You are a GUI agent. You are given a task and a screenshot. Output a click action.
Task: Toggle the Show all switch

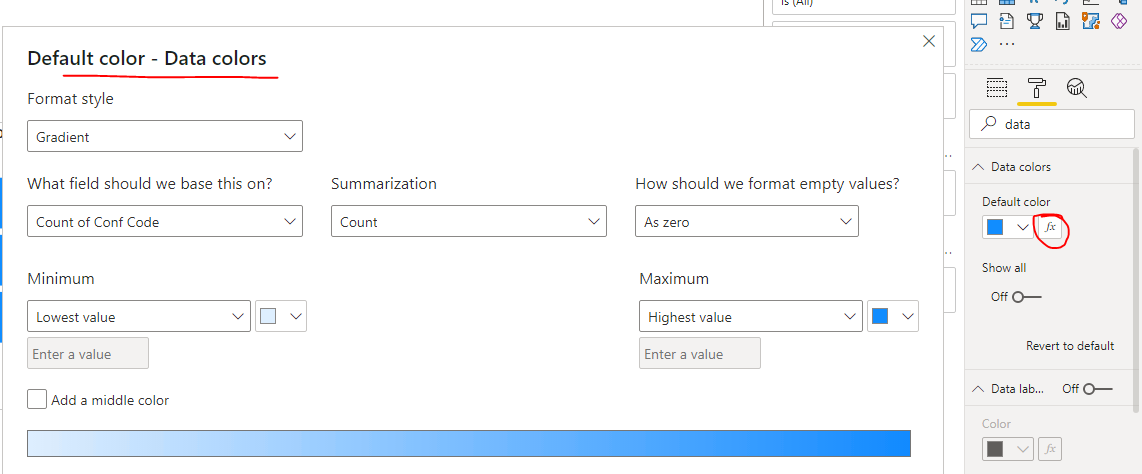tap(1027, 297)
